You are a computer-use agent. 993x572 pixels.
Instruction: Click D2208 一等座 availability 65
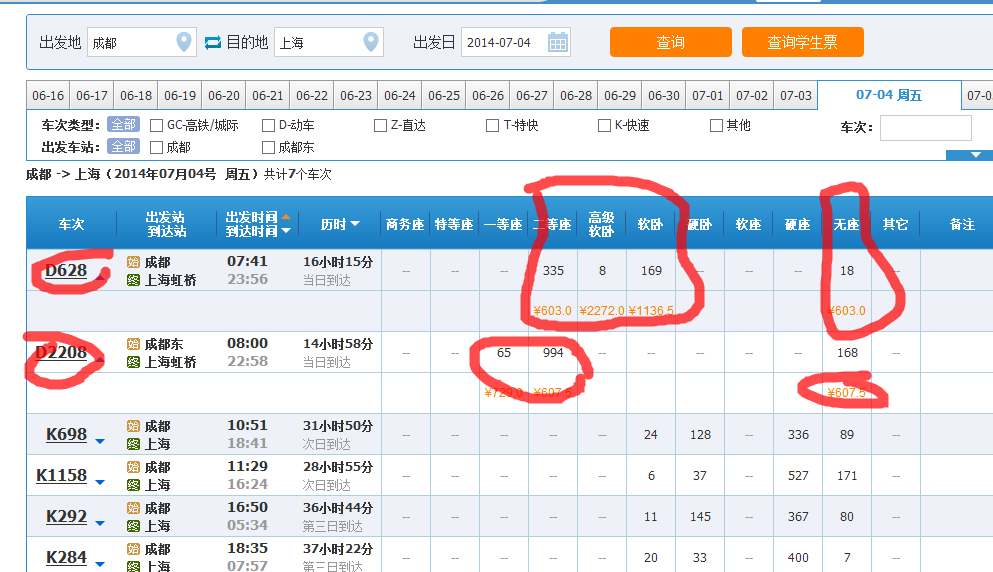(x=503, y=353)
